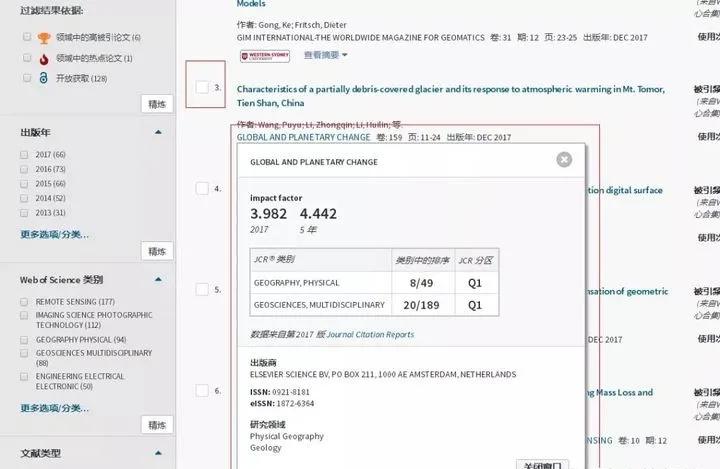The height and width of the screenshot is (469, 720).
Task: Click eISSN 1872-6364 text
Action: (x=282, y=403)
